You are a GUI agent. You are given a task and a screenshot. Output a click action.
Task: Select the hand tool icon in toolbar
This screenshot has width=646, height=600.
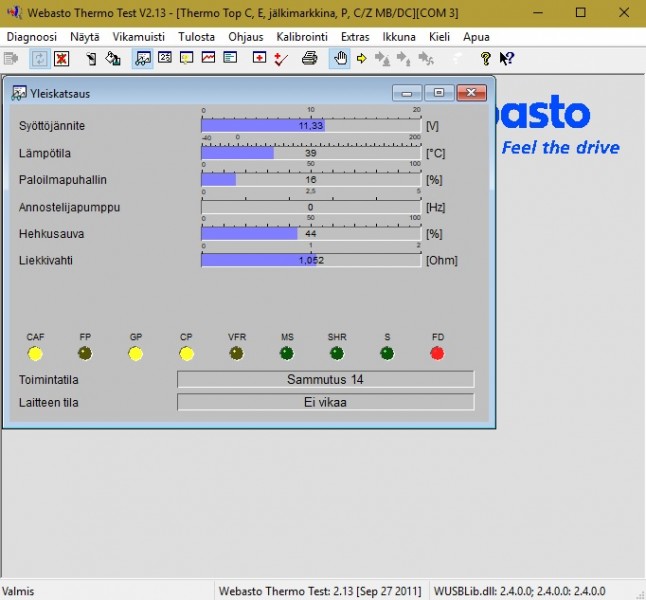340,59
